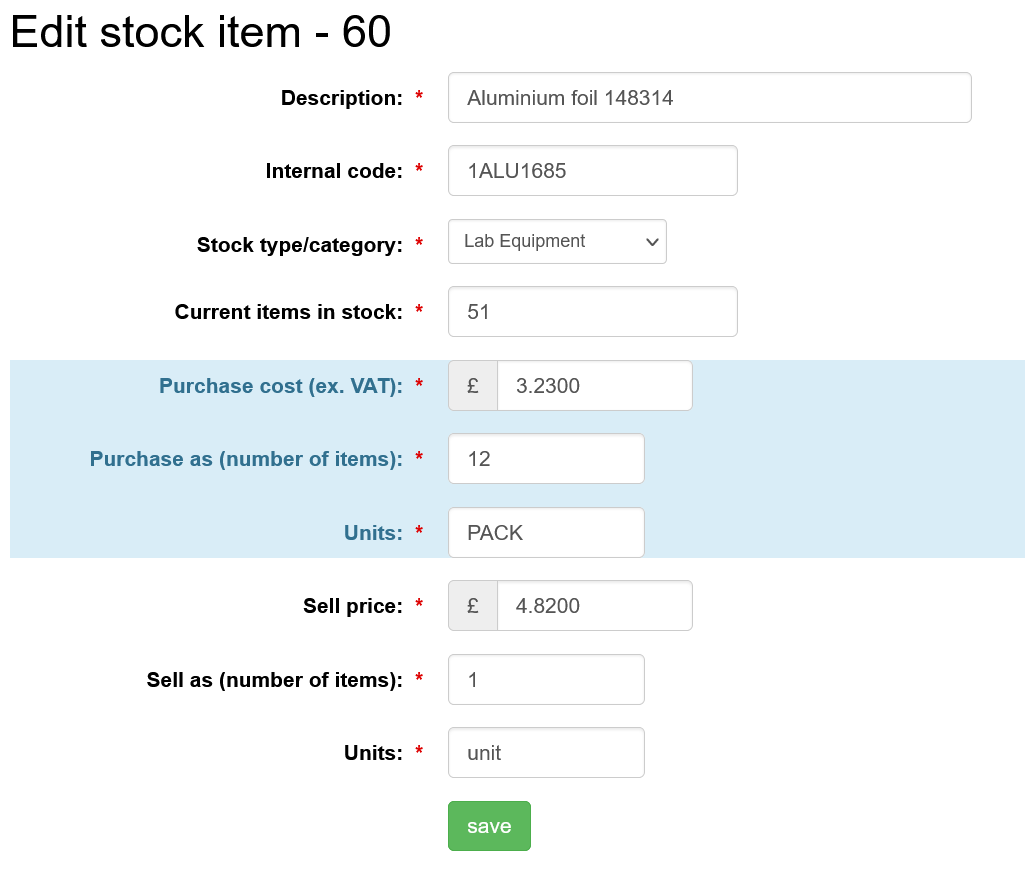
Task: Click the Stock type/category: label text
Action: (x=299, y=245)
